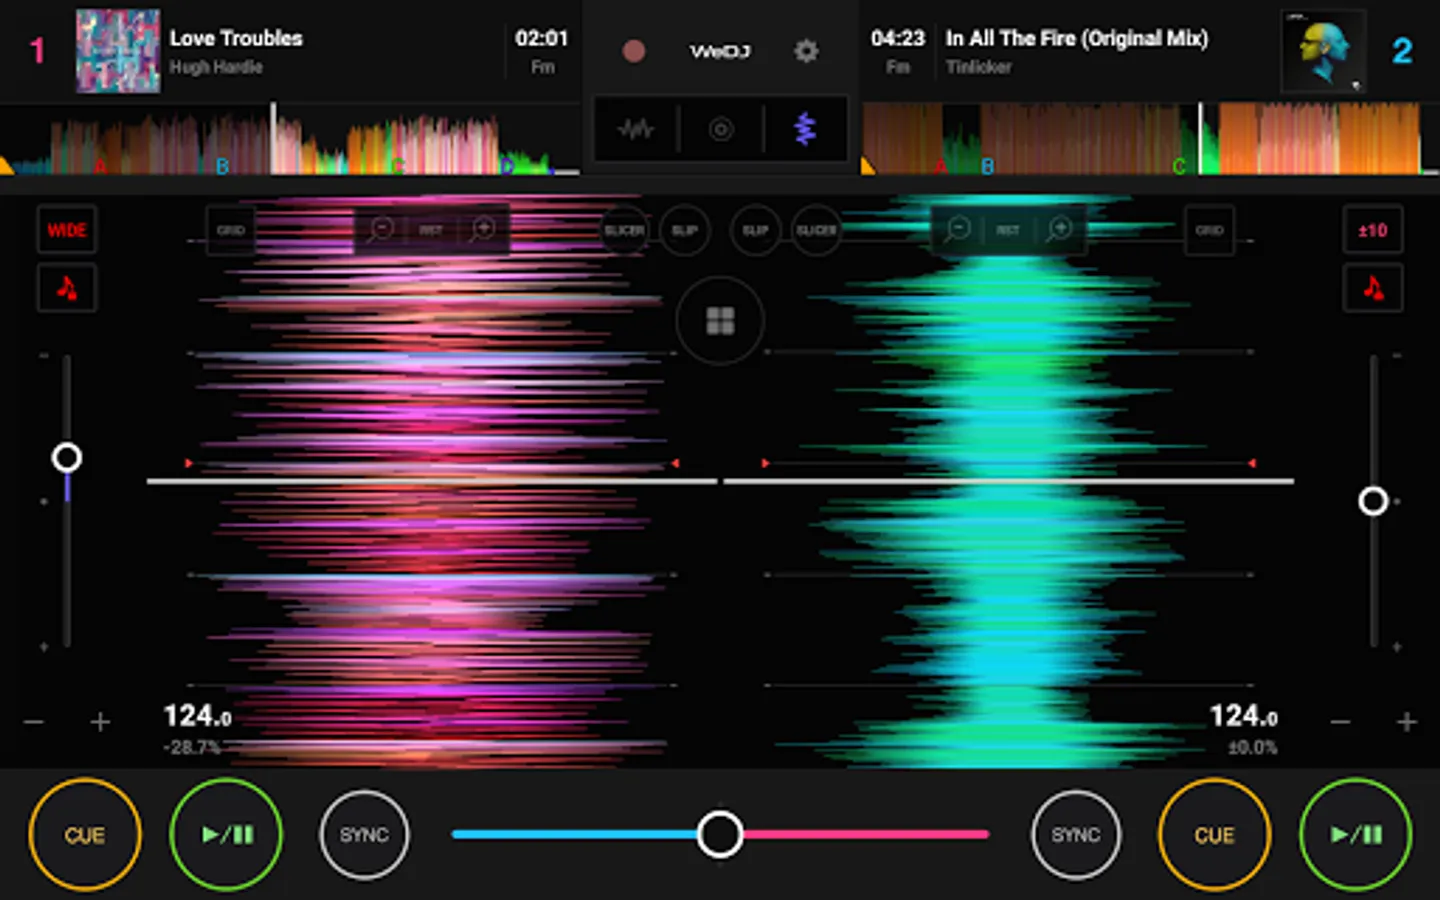Toggle SYNC on deck 2

coord(1076,835)
